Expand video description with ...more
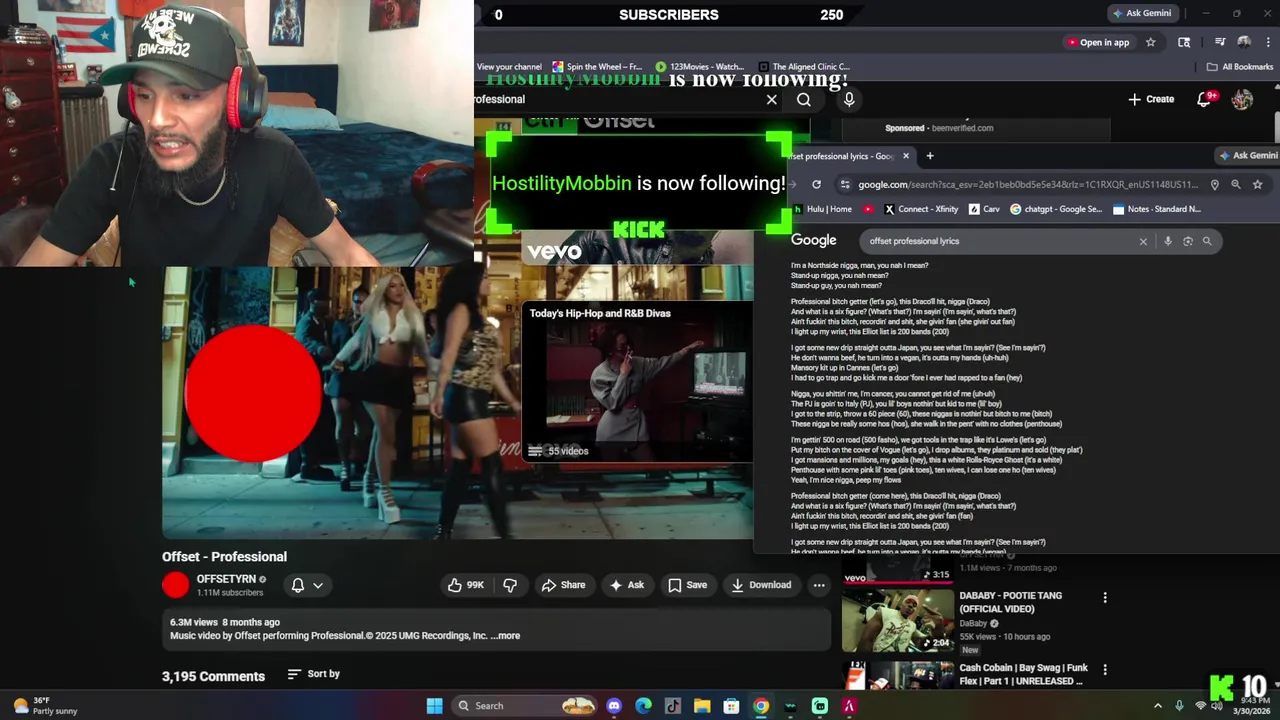 coord(505,636)
